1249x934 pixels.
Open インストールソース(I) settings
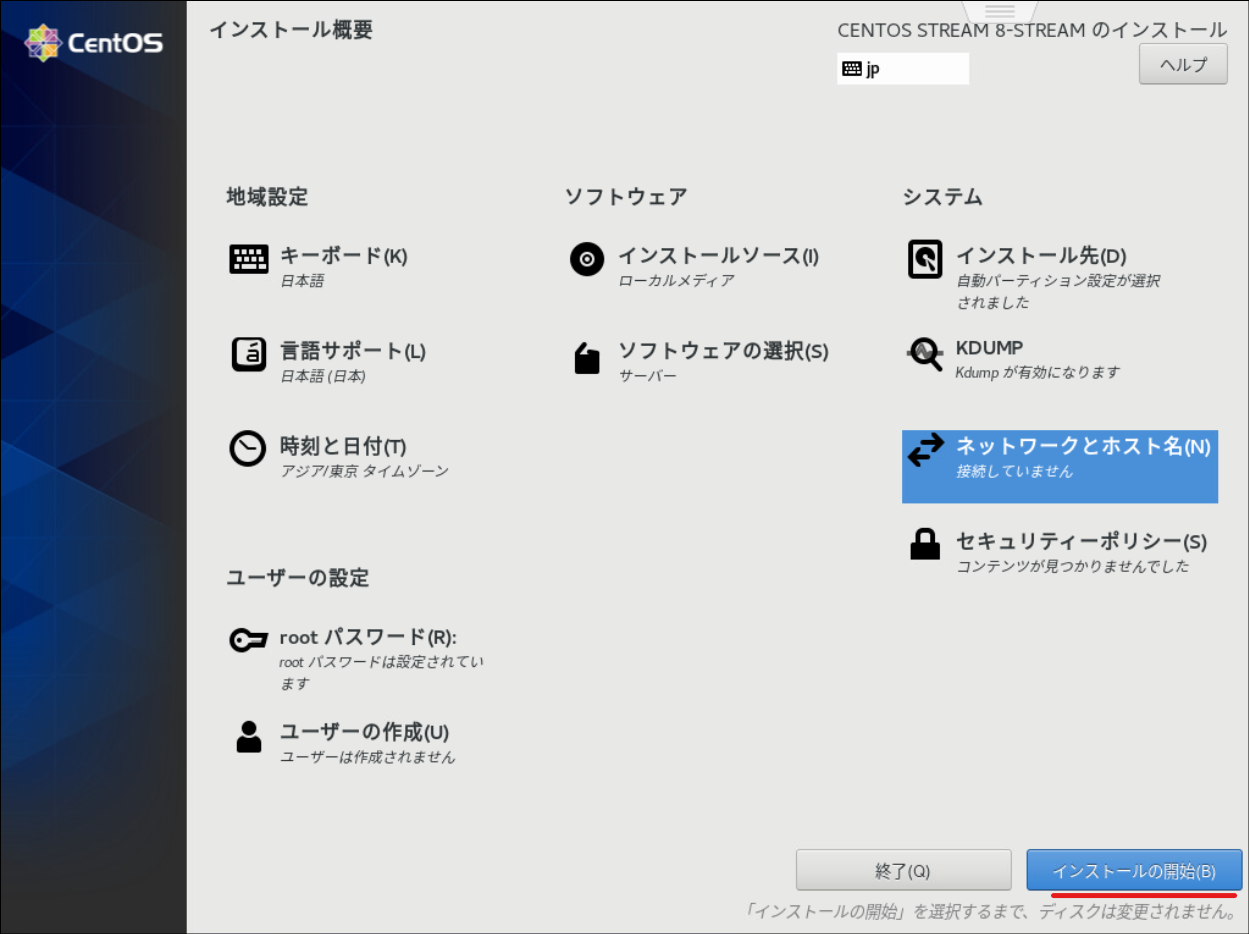[718, 256]
